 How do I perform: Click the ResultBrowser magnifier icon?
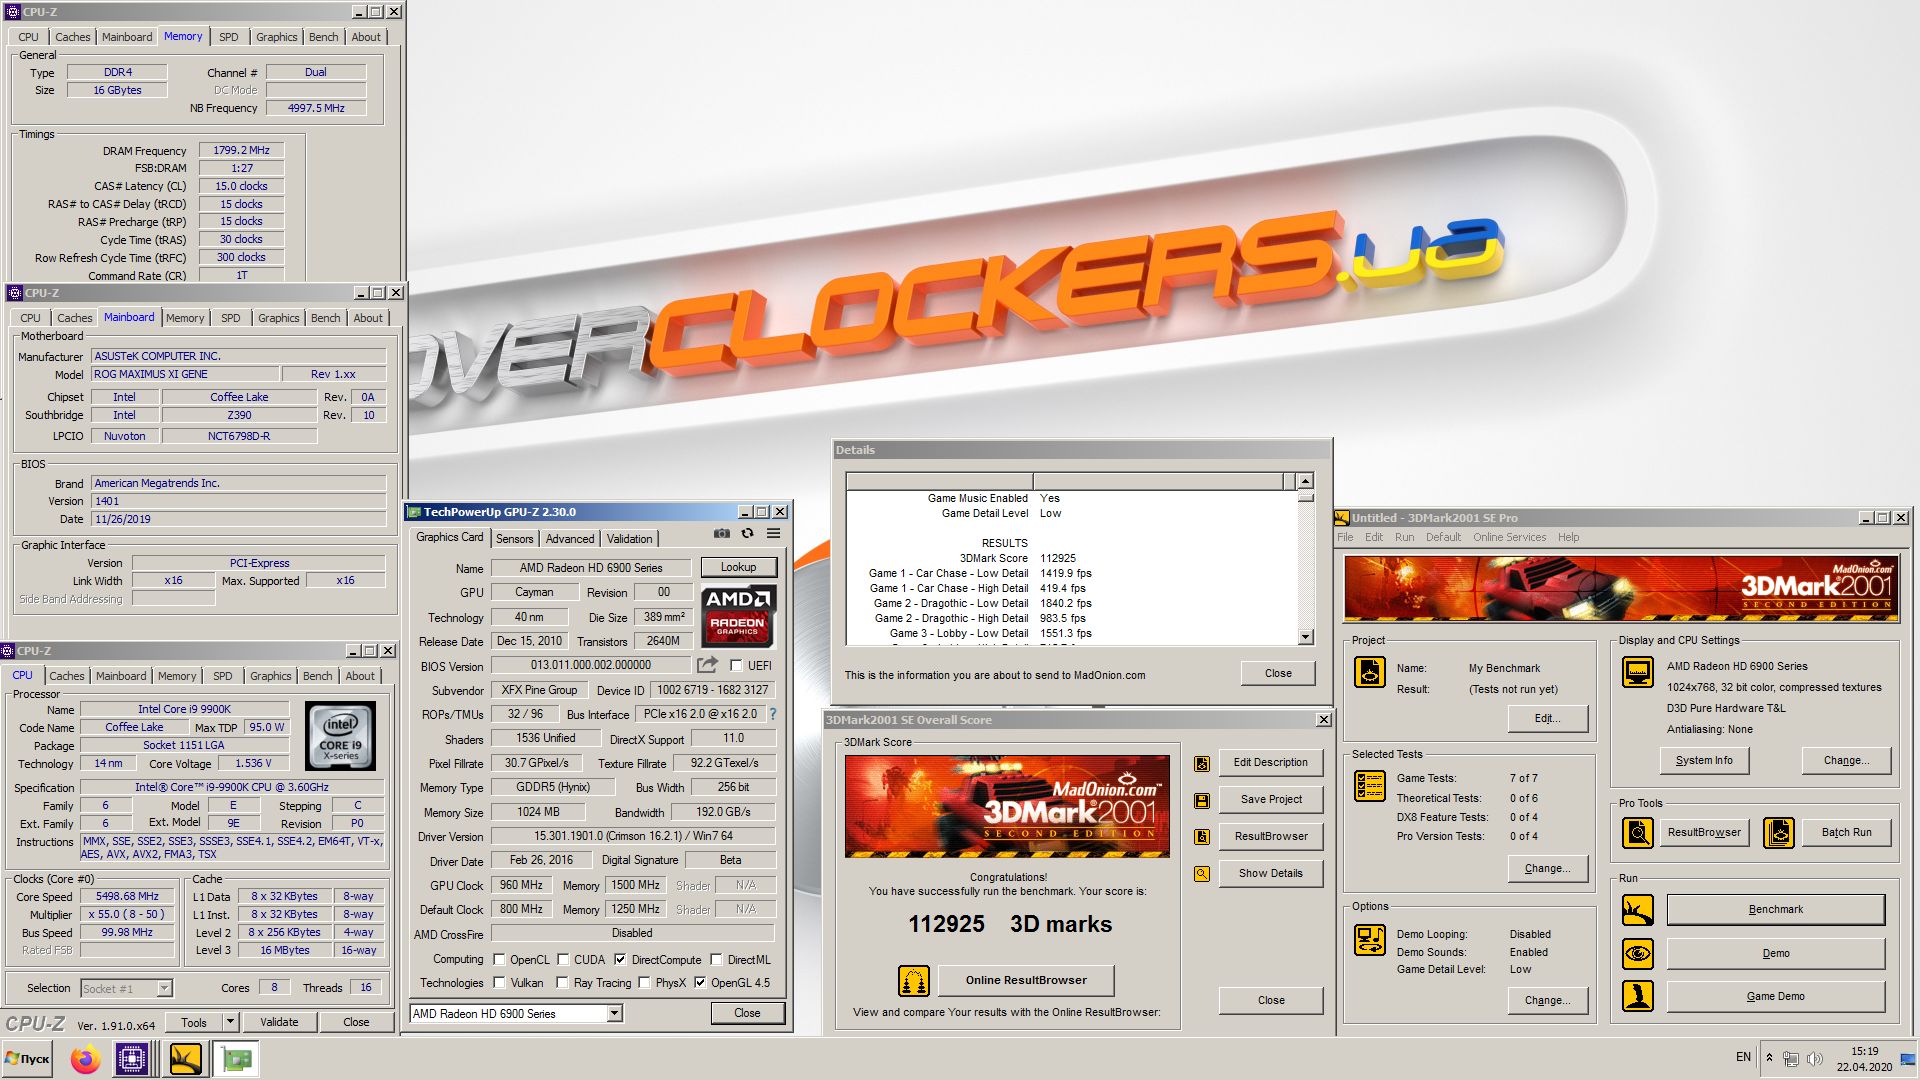point(1637,832)
